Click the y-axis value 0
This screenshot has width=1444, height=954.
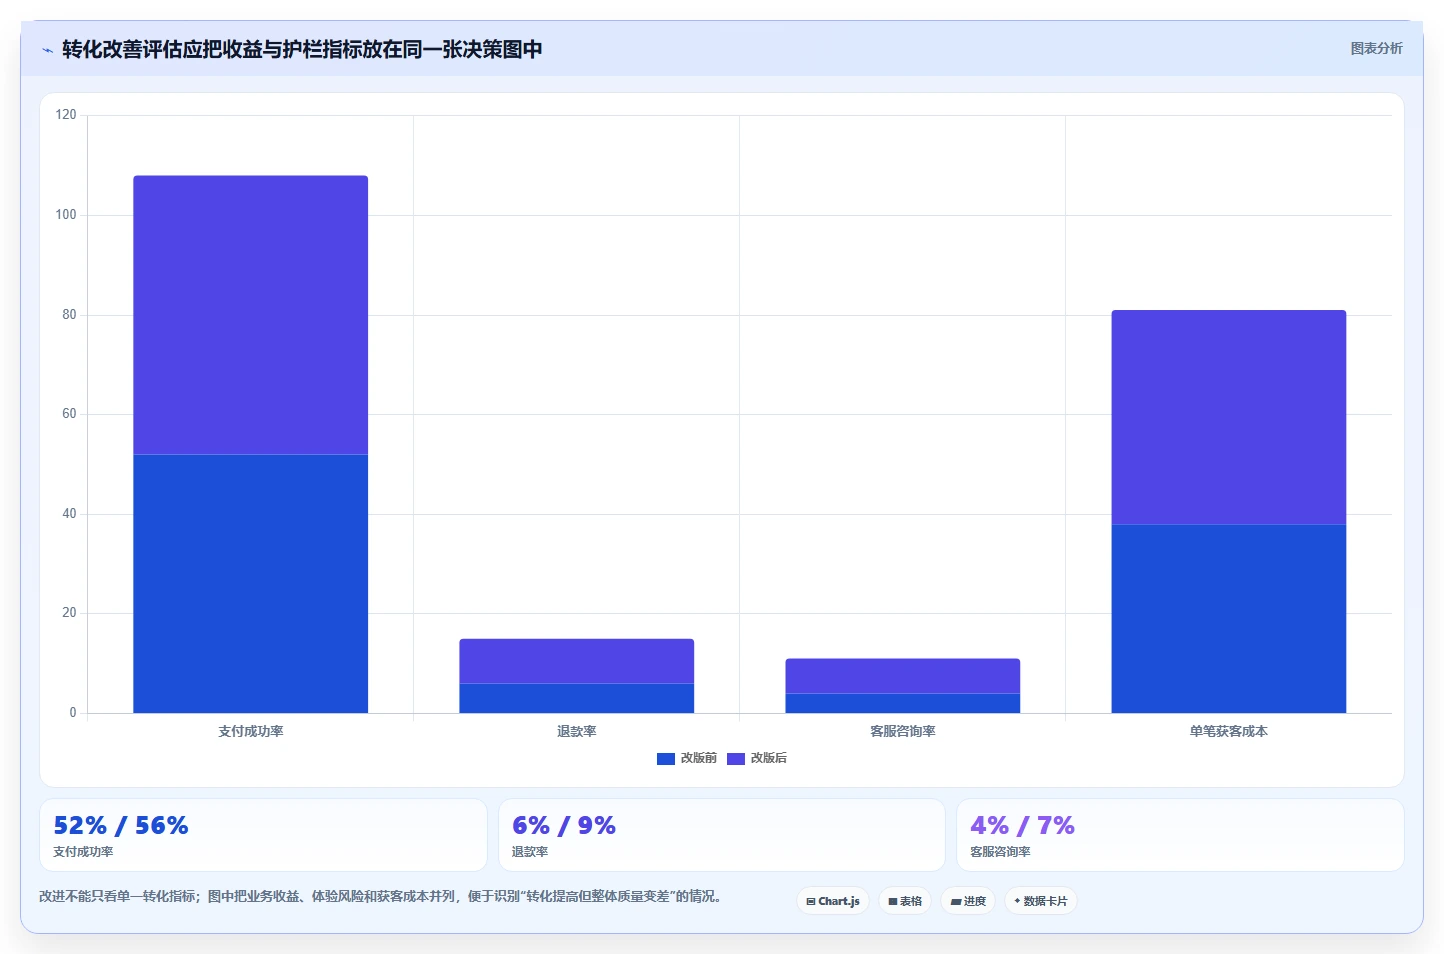point(72,713)
